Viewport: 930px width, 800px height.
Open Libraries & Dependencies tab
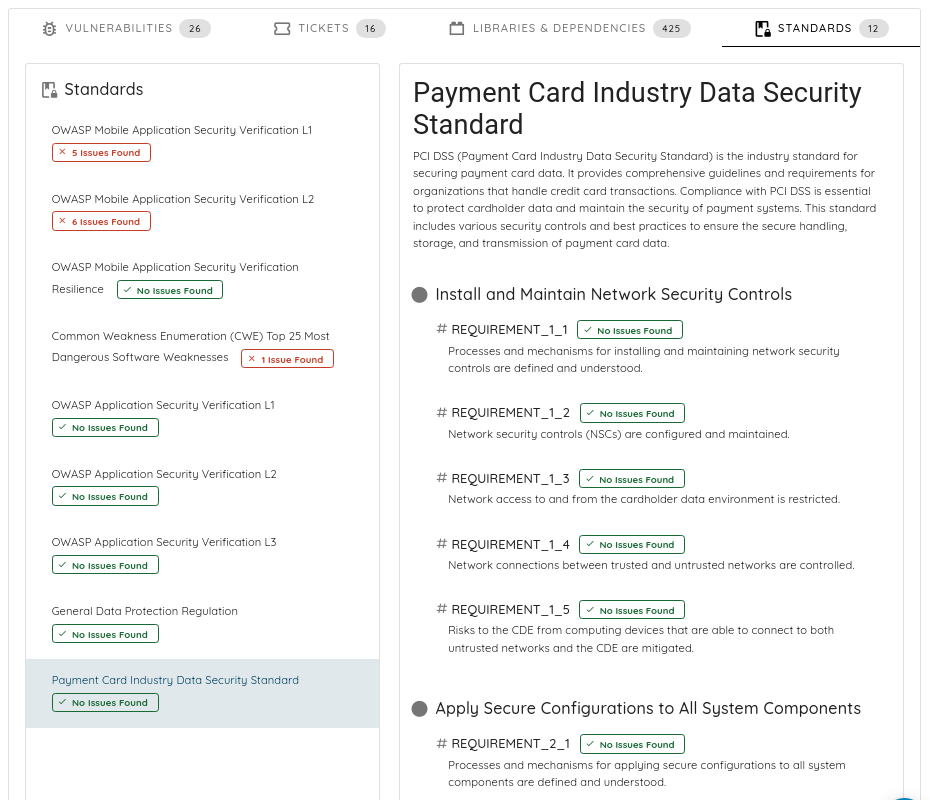pos(569,28)
